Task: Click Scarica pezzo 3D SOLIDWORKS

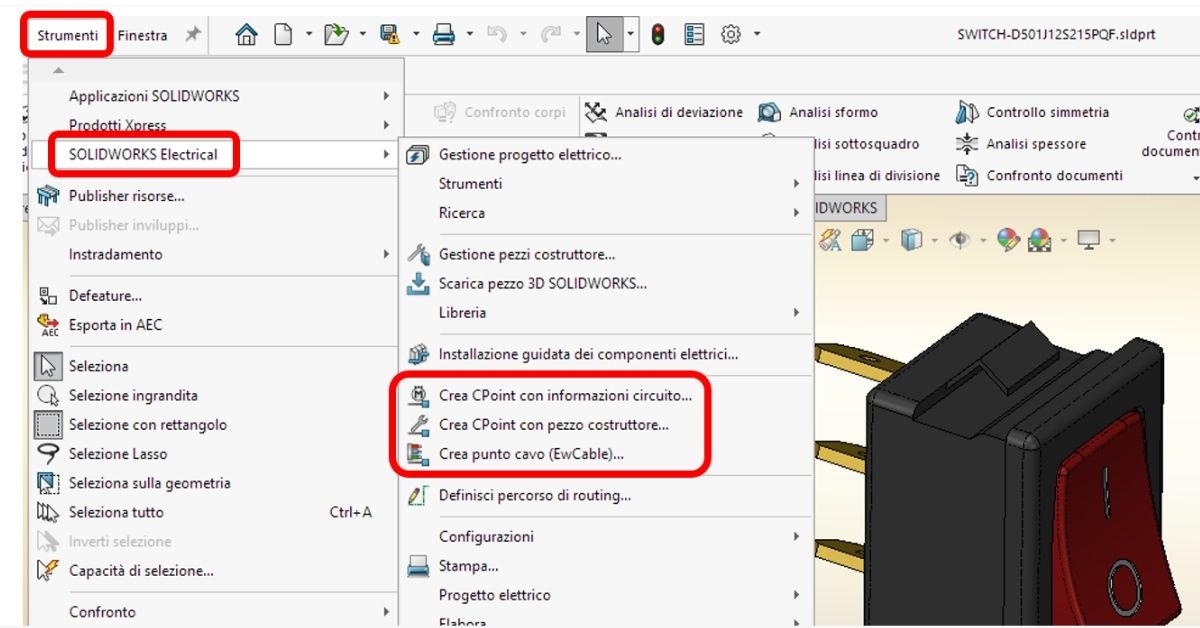Action: coord(541,284)
